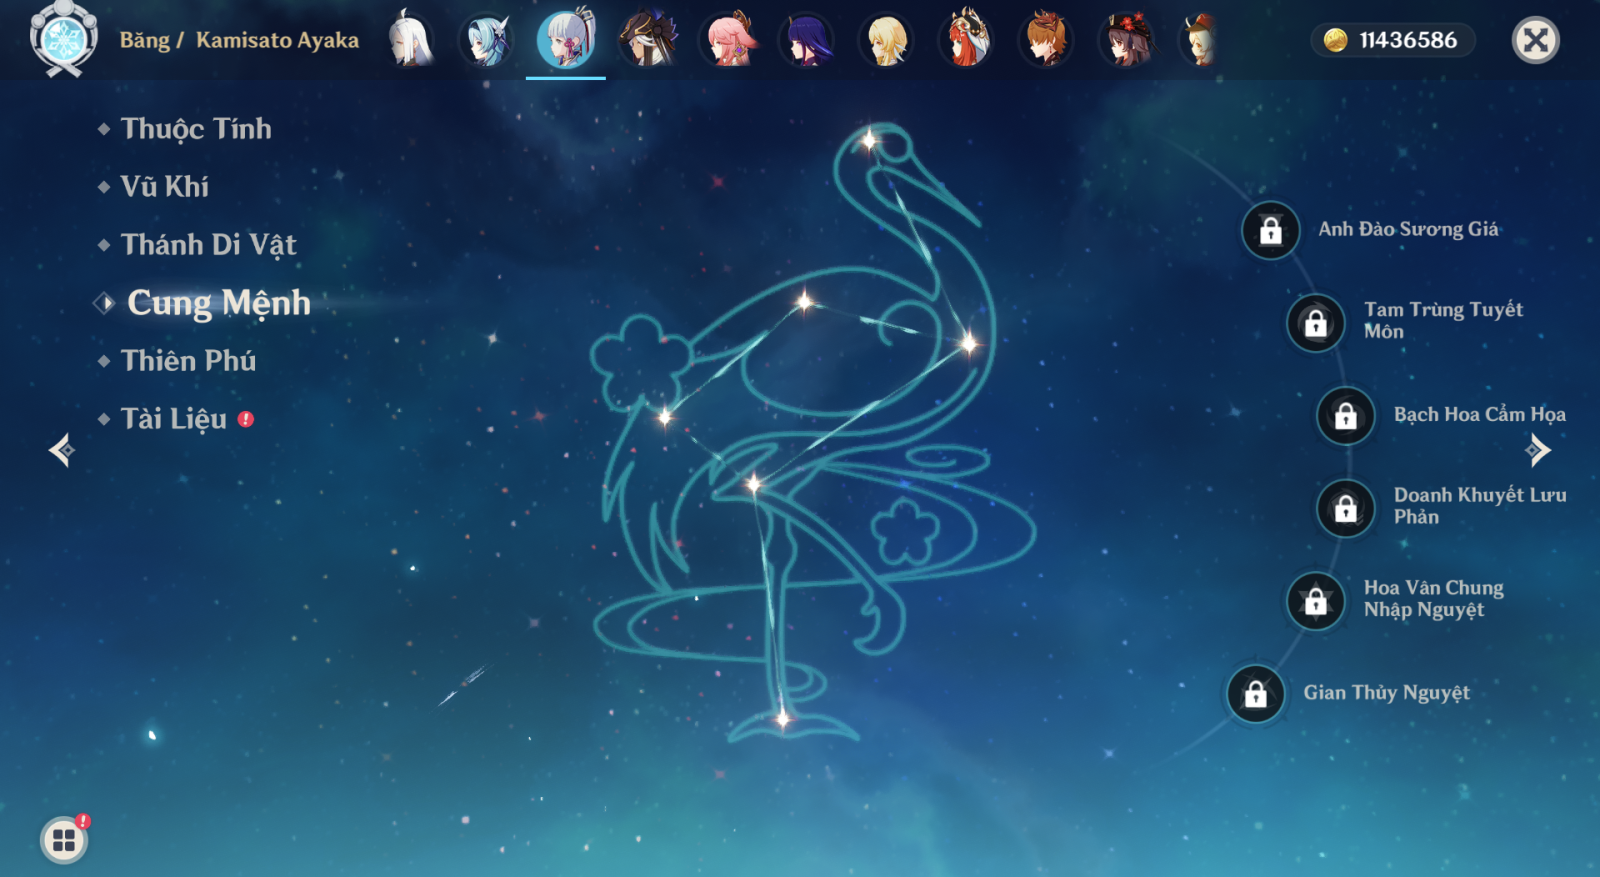Open locked constellation Anh Đào Sương Giá
1600x877 pixels.
click(x=1271, y=231)
